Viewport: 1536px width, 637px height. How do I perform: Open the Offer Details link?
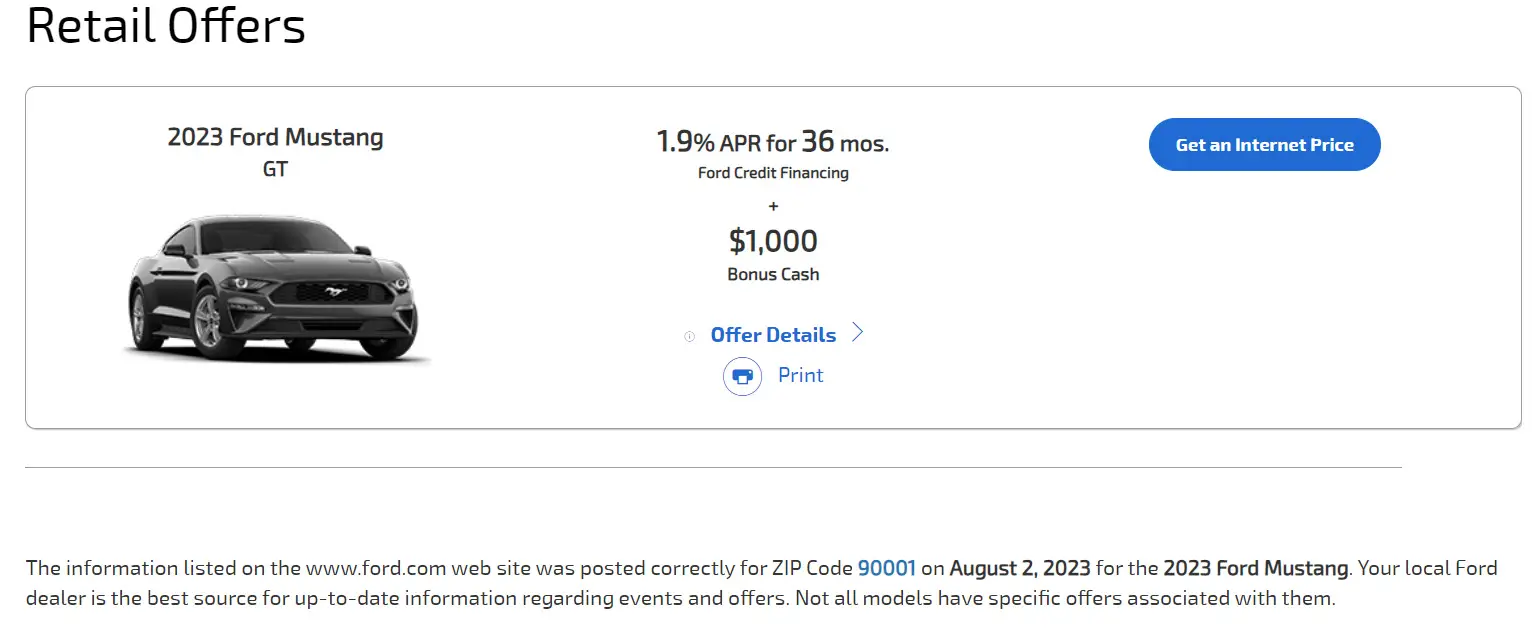coord(773,335)
